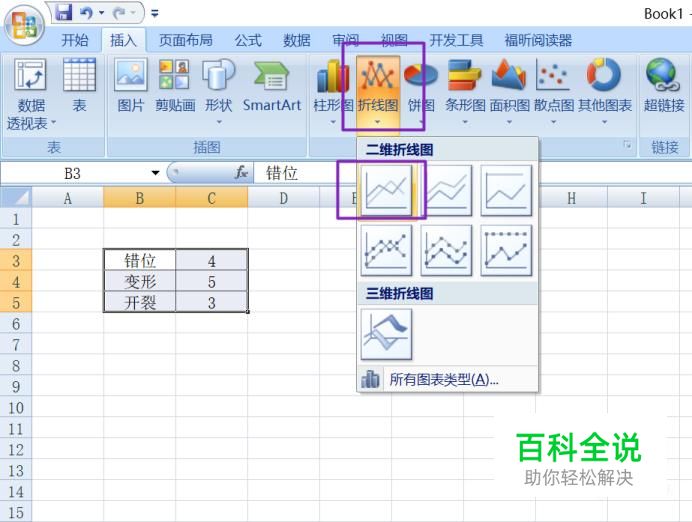Open 所有图表类型(A)... dialog
Viewport: 692px width, 522px height.
coord(448,379)
